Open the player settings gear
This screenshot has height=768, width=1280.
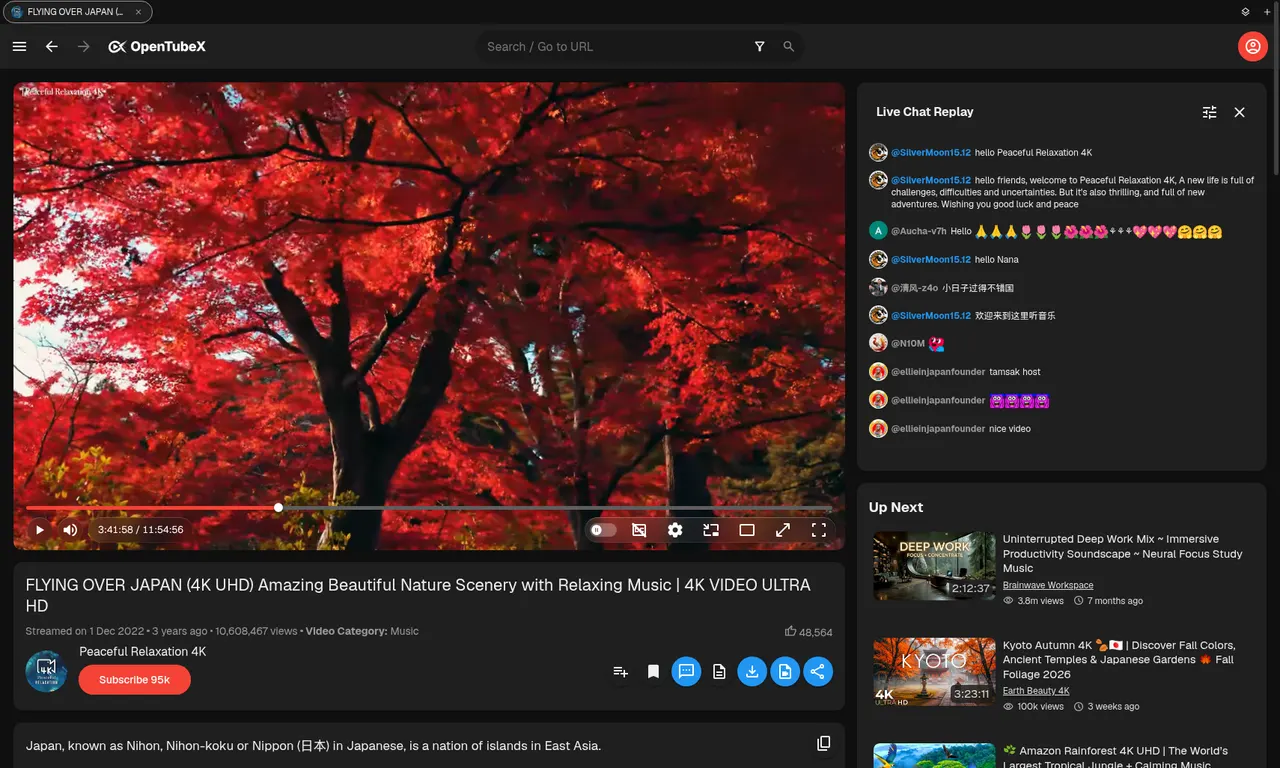(675, 530)
